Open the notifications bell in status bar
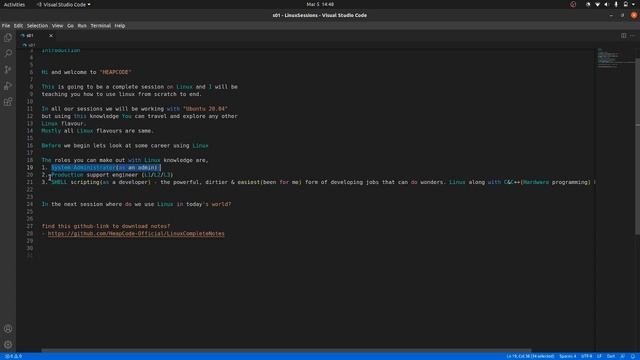 click(x=633, y=356)
